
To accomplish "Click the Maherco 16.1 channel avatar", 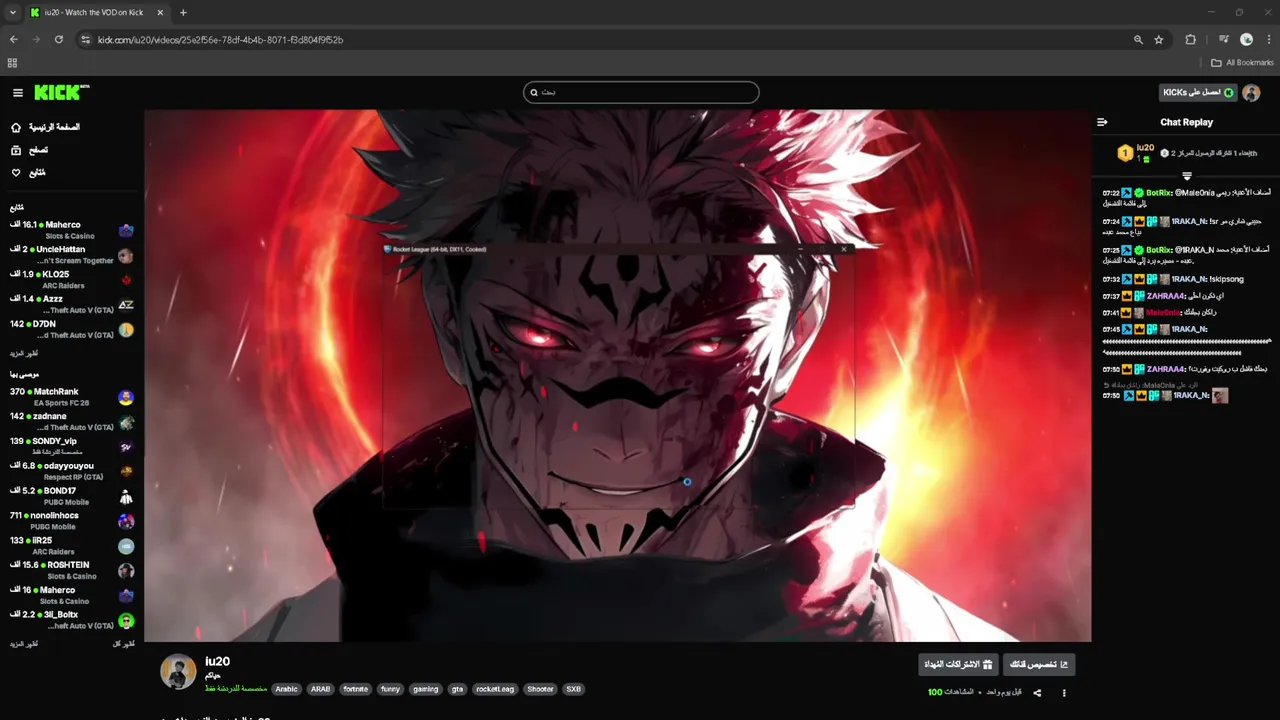I will click(126, 230).
